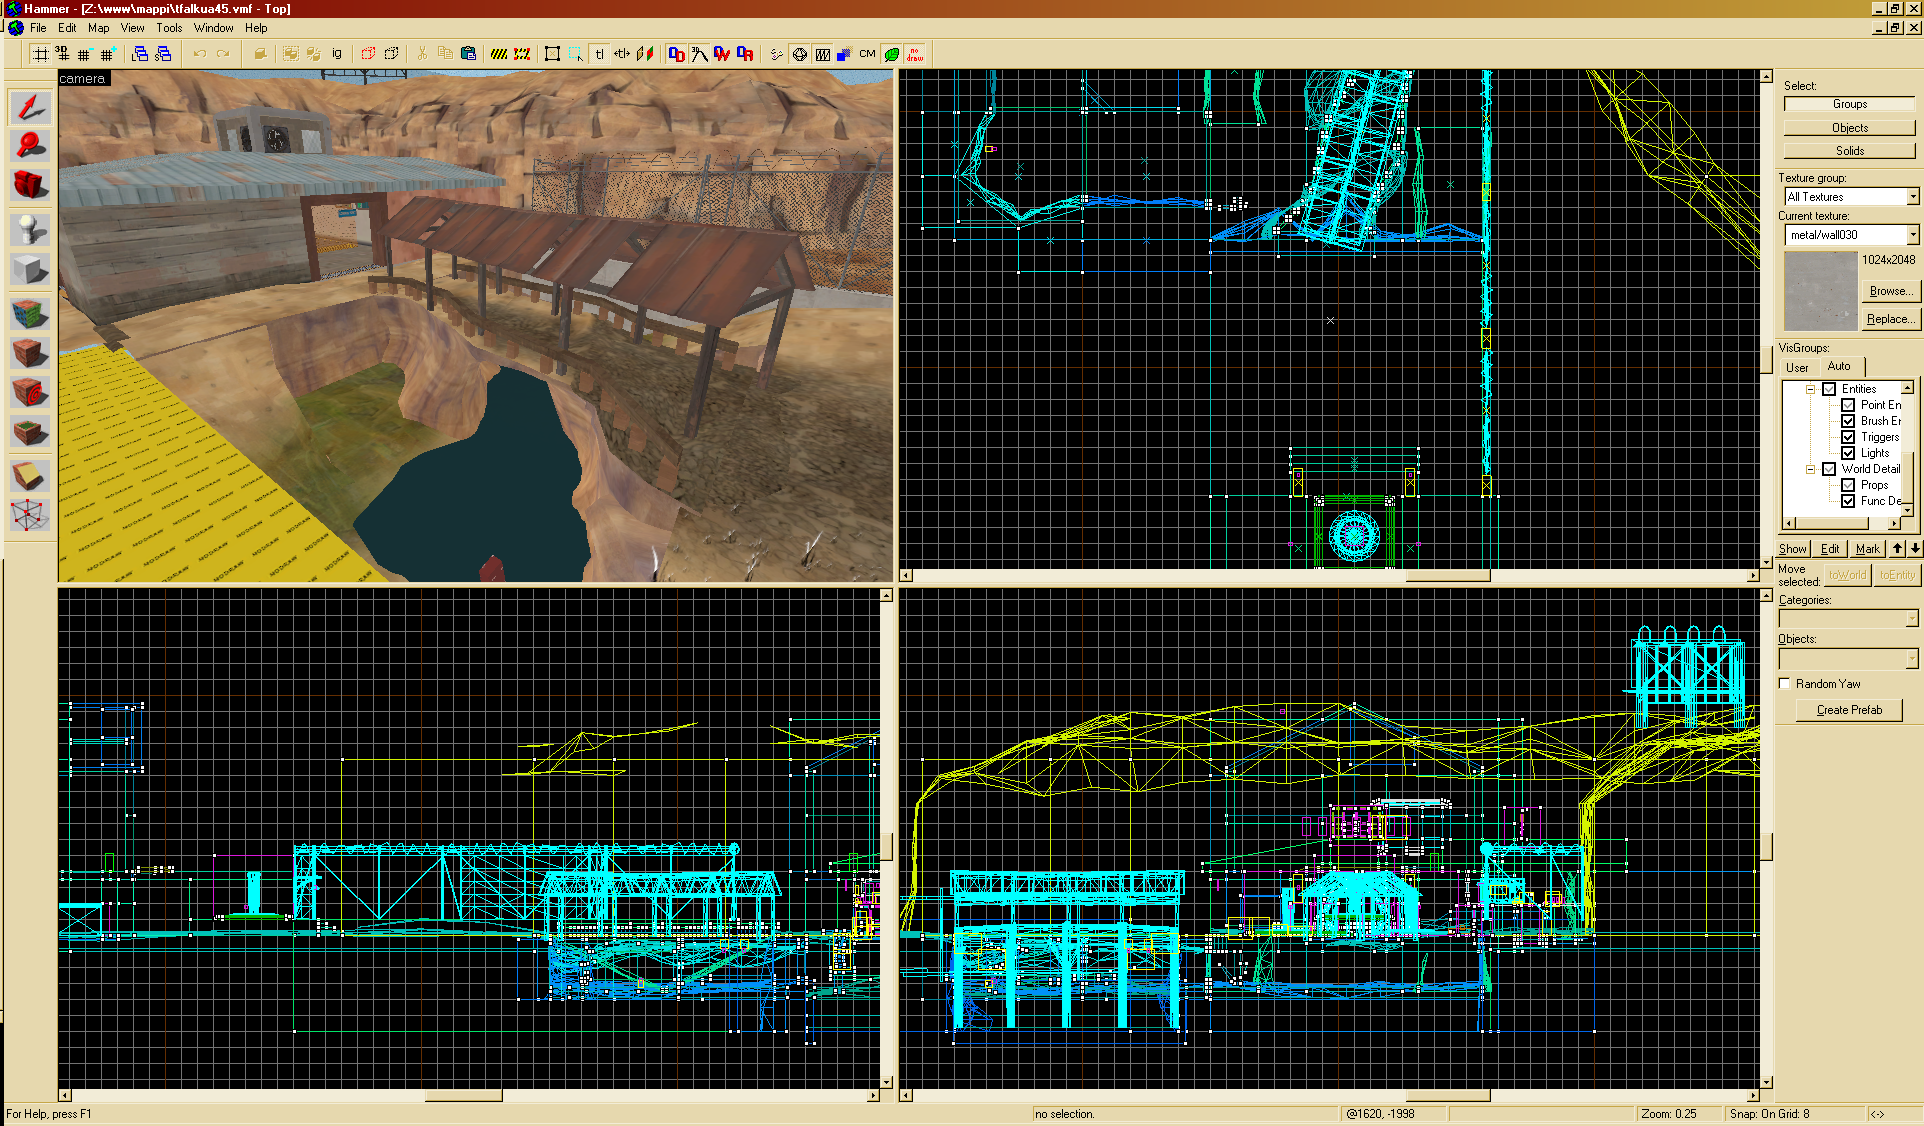Open the Current texture dropdown
Screen dimensions: 1924x1126
coord(1912,235)
